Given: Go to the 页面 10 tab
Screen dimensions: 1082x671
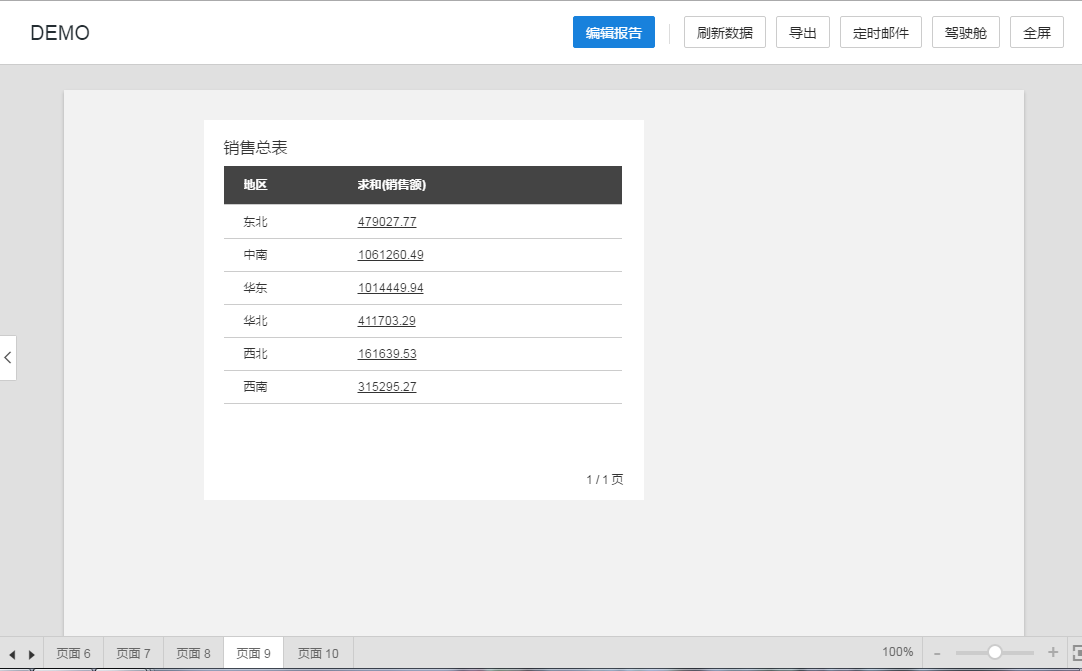Looking at the screenshot, I should [x=318, y=654].
